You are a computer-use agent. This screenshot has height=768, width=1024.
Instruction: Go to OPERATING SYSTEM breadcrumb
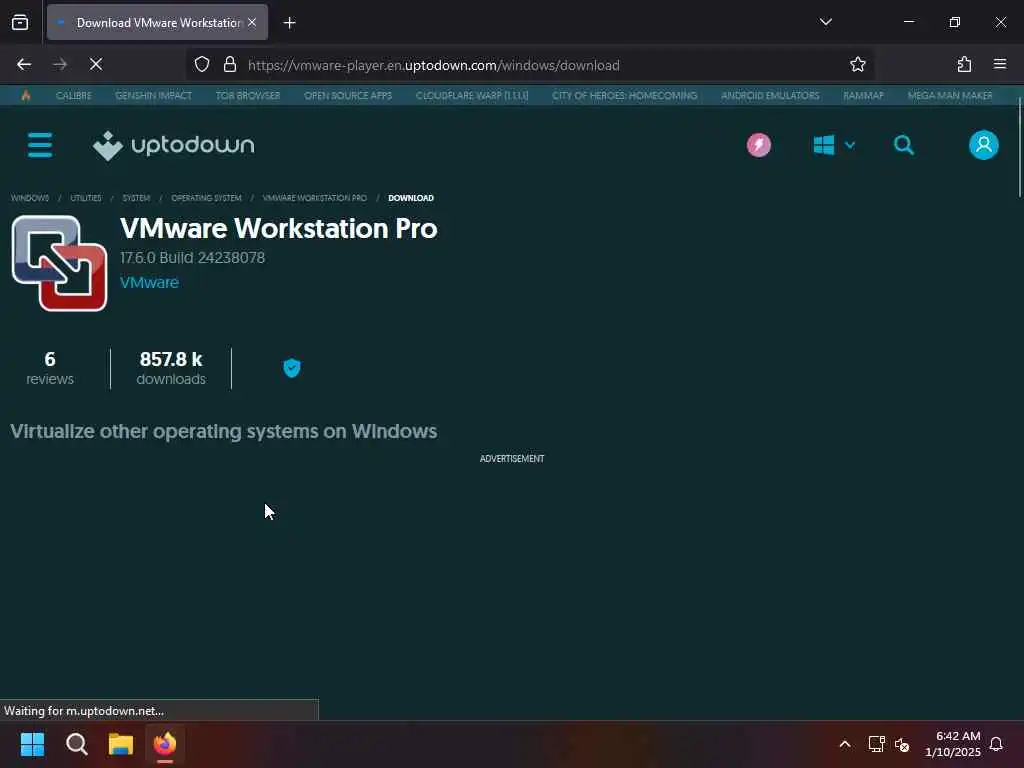(206, 198)
